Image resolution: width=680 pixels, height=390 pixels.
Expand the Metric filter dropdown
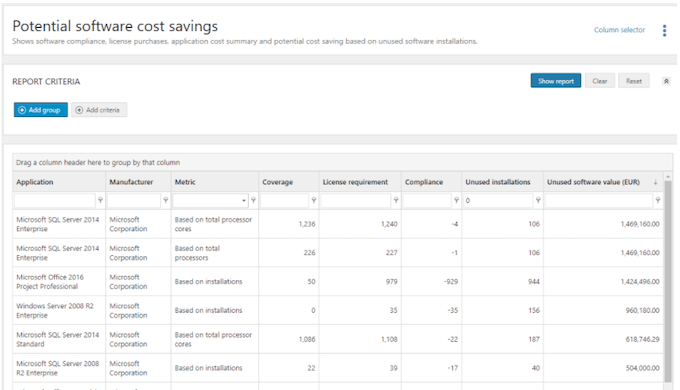(x=244, y=200)
